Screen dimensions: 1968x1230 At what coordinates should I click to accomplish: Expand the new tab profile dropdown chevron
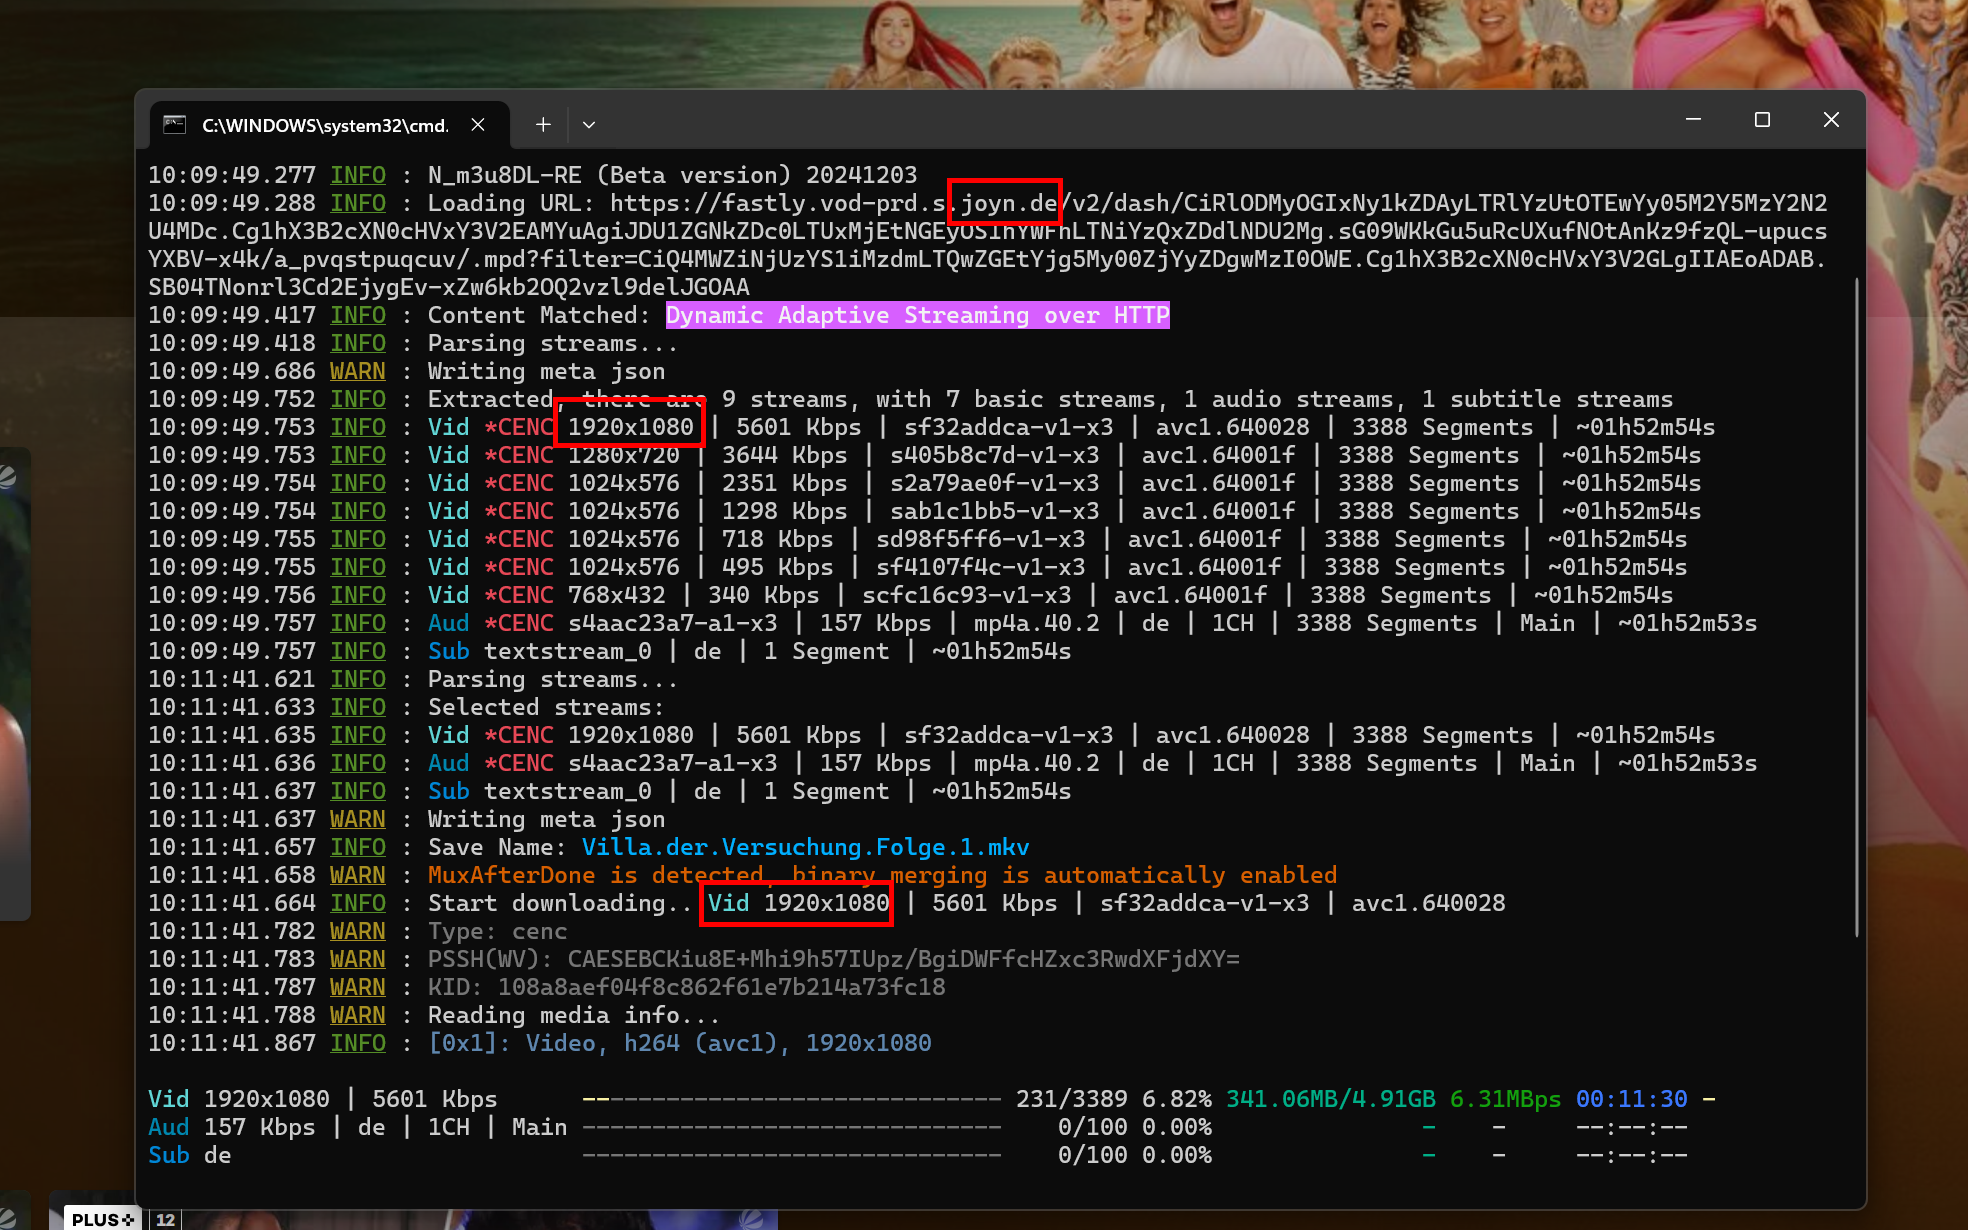(x=589, y=125)
